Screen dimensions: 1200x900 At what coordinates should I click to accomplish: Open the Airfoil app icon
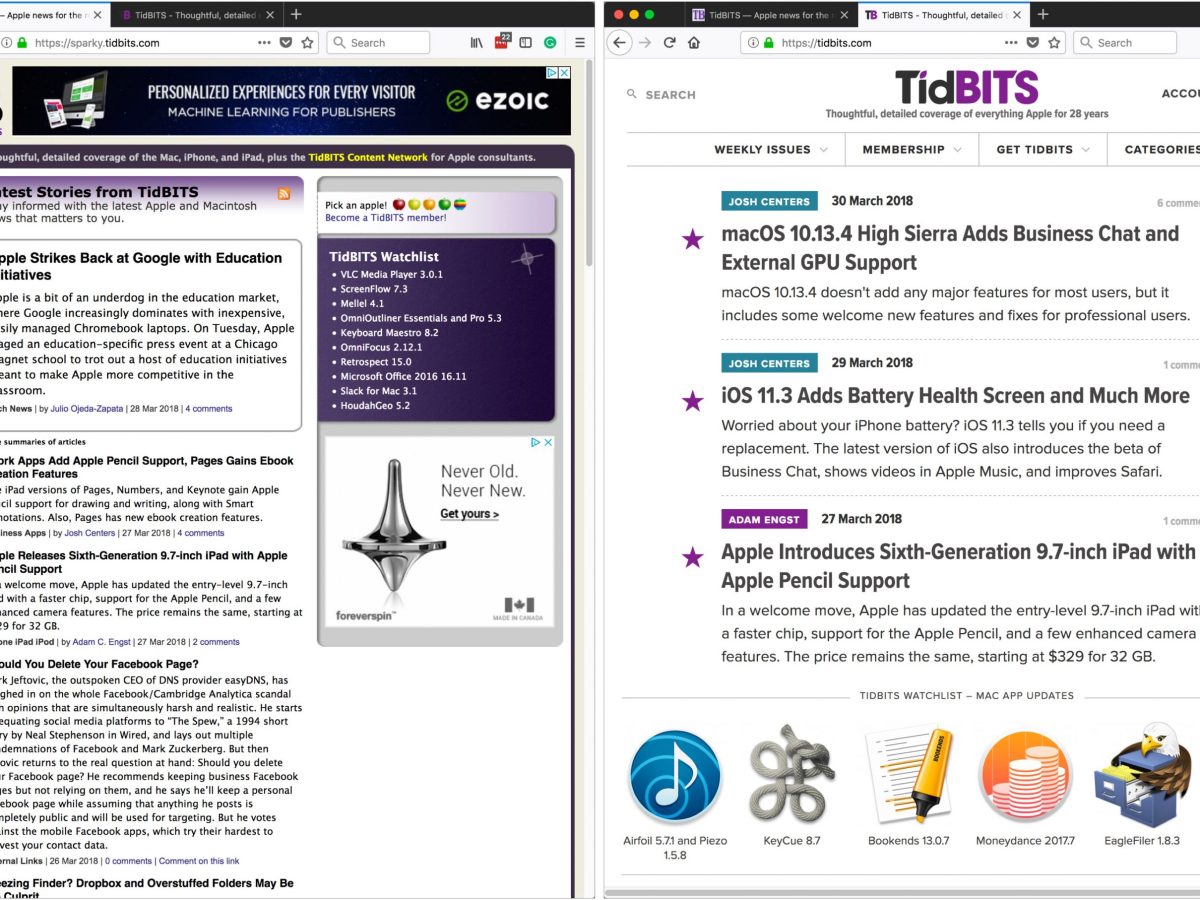click(675, 777)
